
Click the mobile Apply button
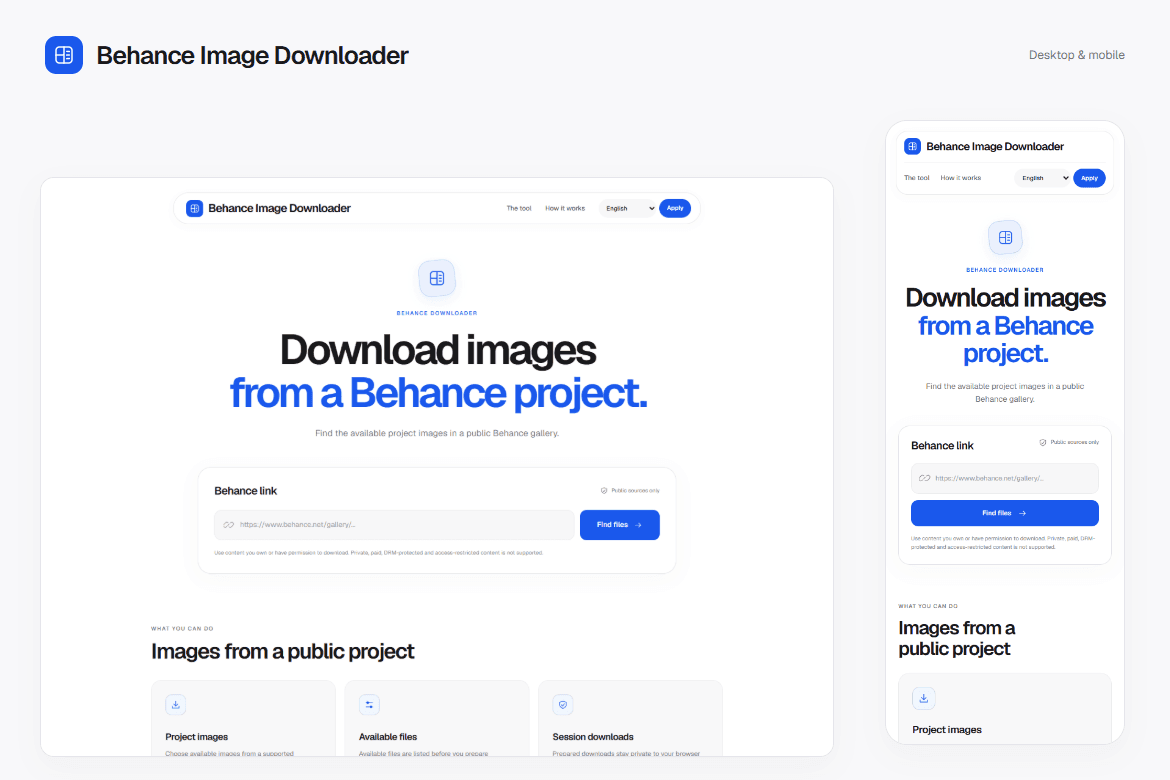click(x=1089, y=178)
